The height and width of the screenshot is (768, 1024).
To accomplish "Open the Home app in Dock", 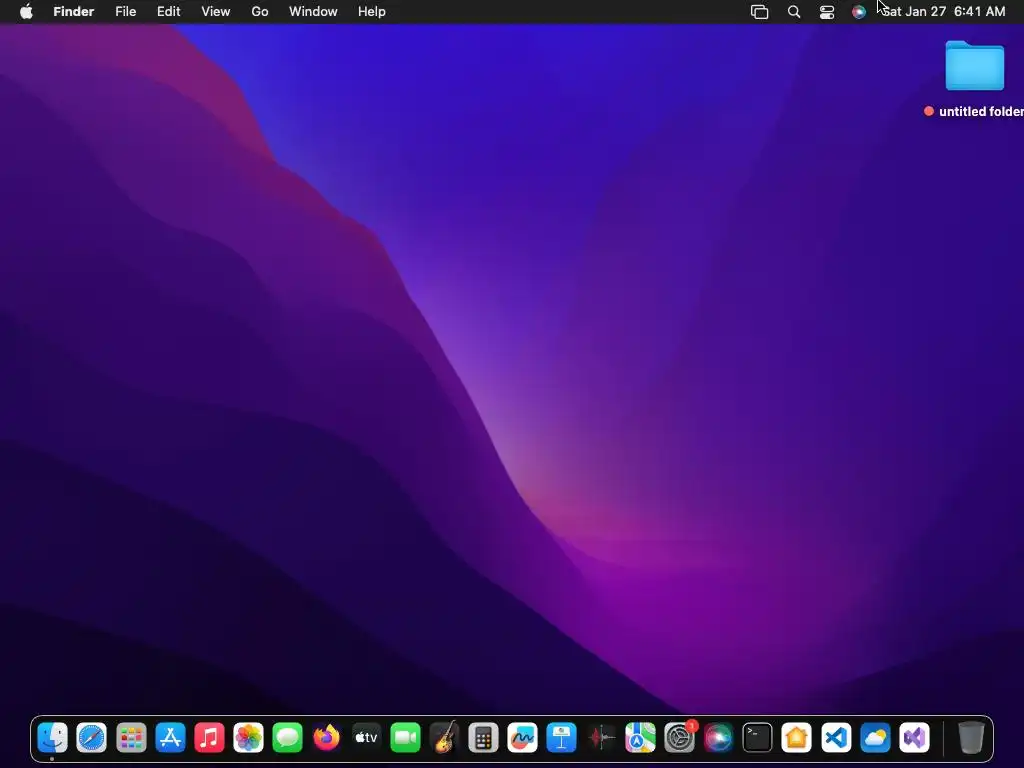I will (797, 738).
